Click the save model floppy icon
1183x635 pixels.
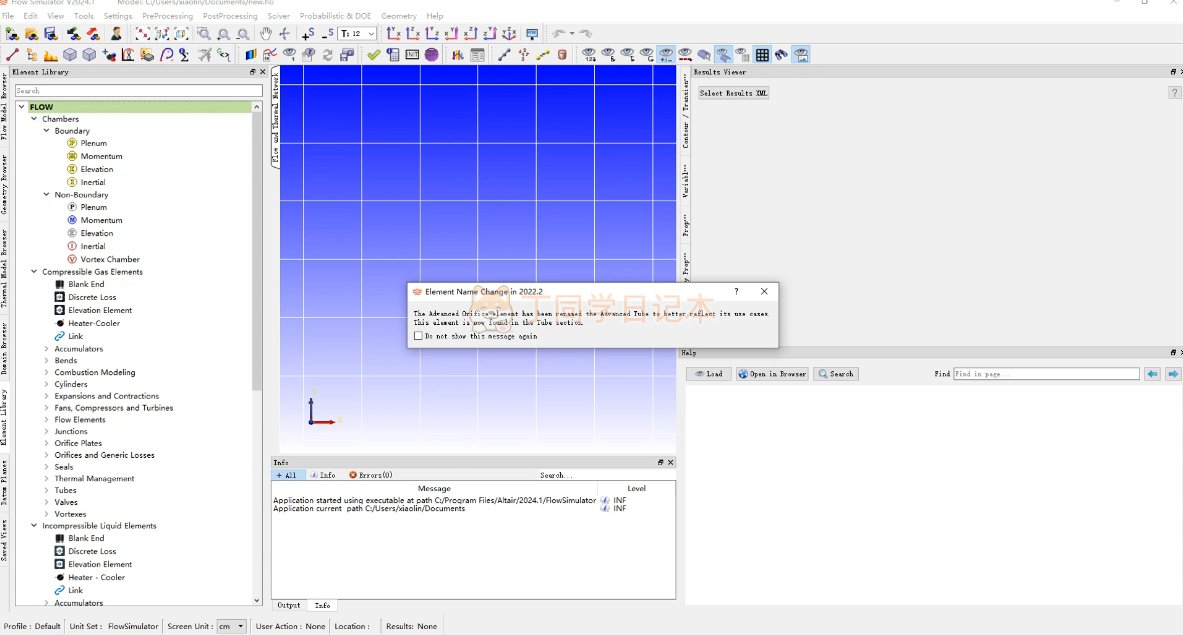[x=53, y=34]
